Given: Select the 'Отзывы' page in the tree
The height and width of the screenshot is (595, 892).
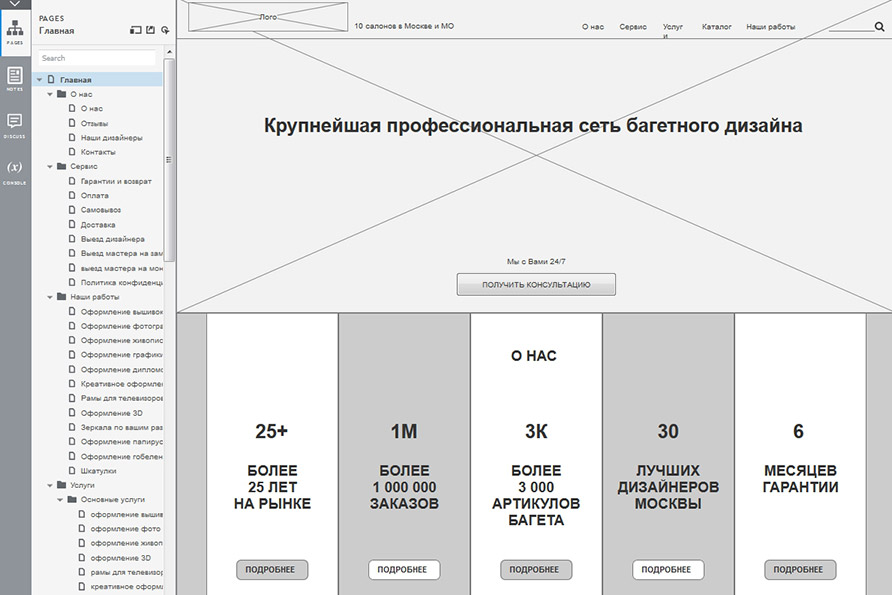Looking at the screenshot, I should 95,123.
